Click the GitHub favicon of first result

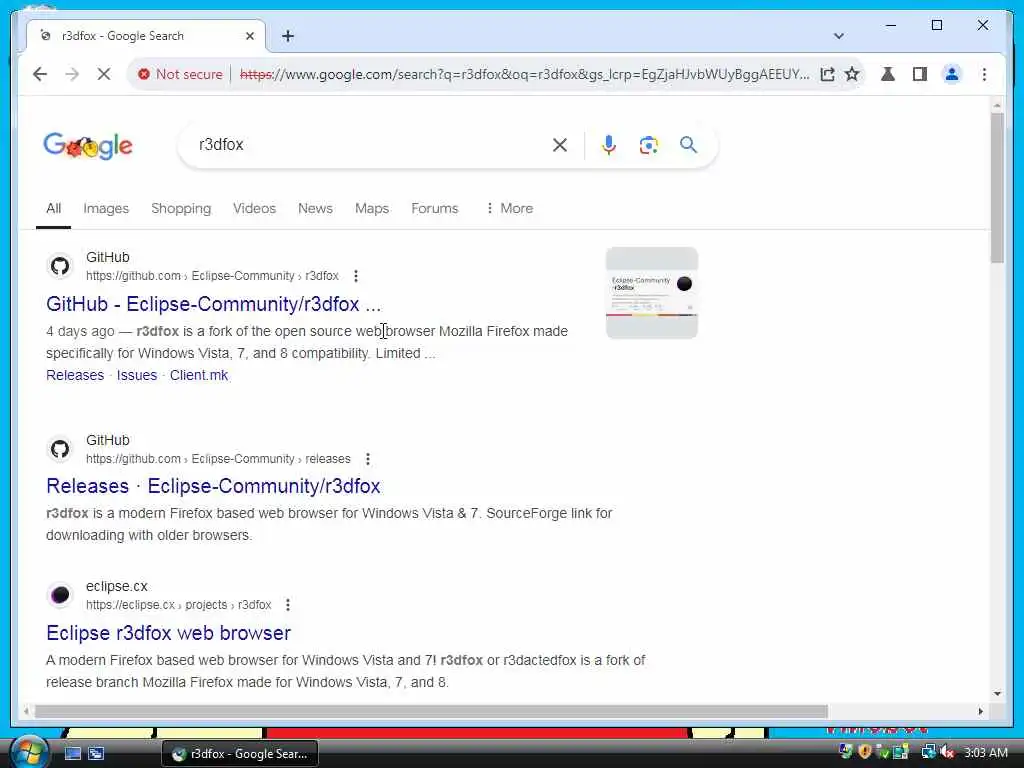pos(60,266)
